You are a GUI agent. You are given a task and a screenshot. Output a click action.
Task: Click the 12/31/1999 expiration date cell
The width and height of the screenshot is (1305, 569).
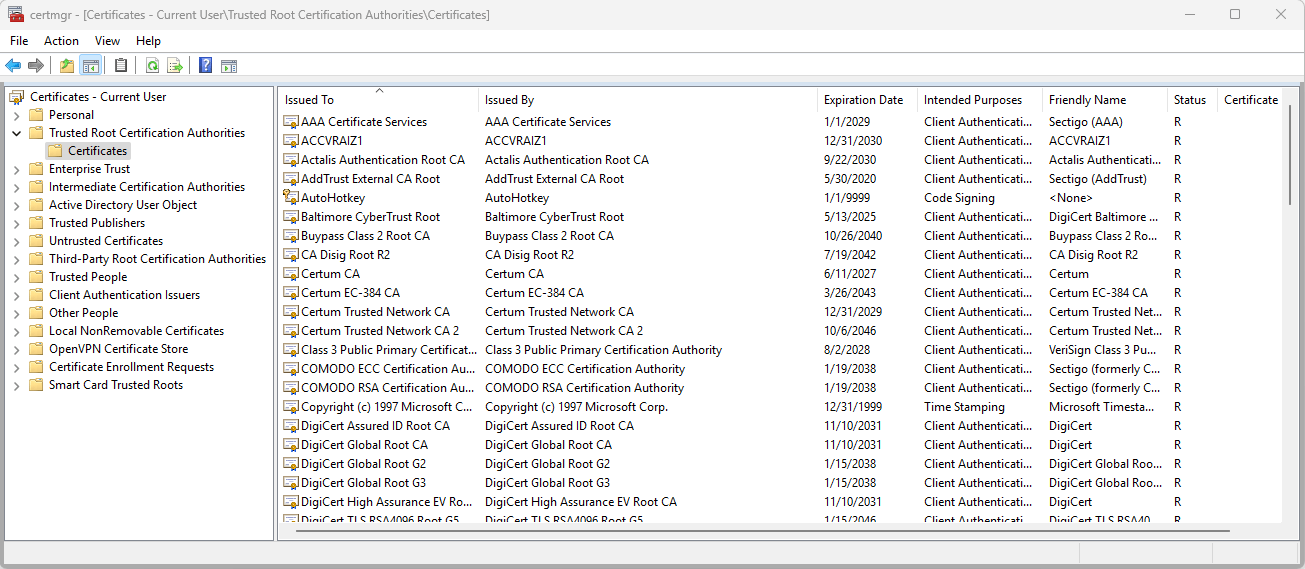point(853,407)
